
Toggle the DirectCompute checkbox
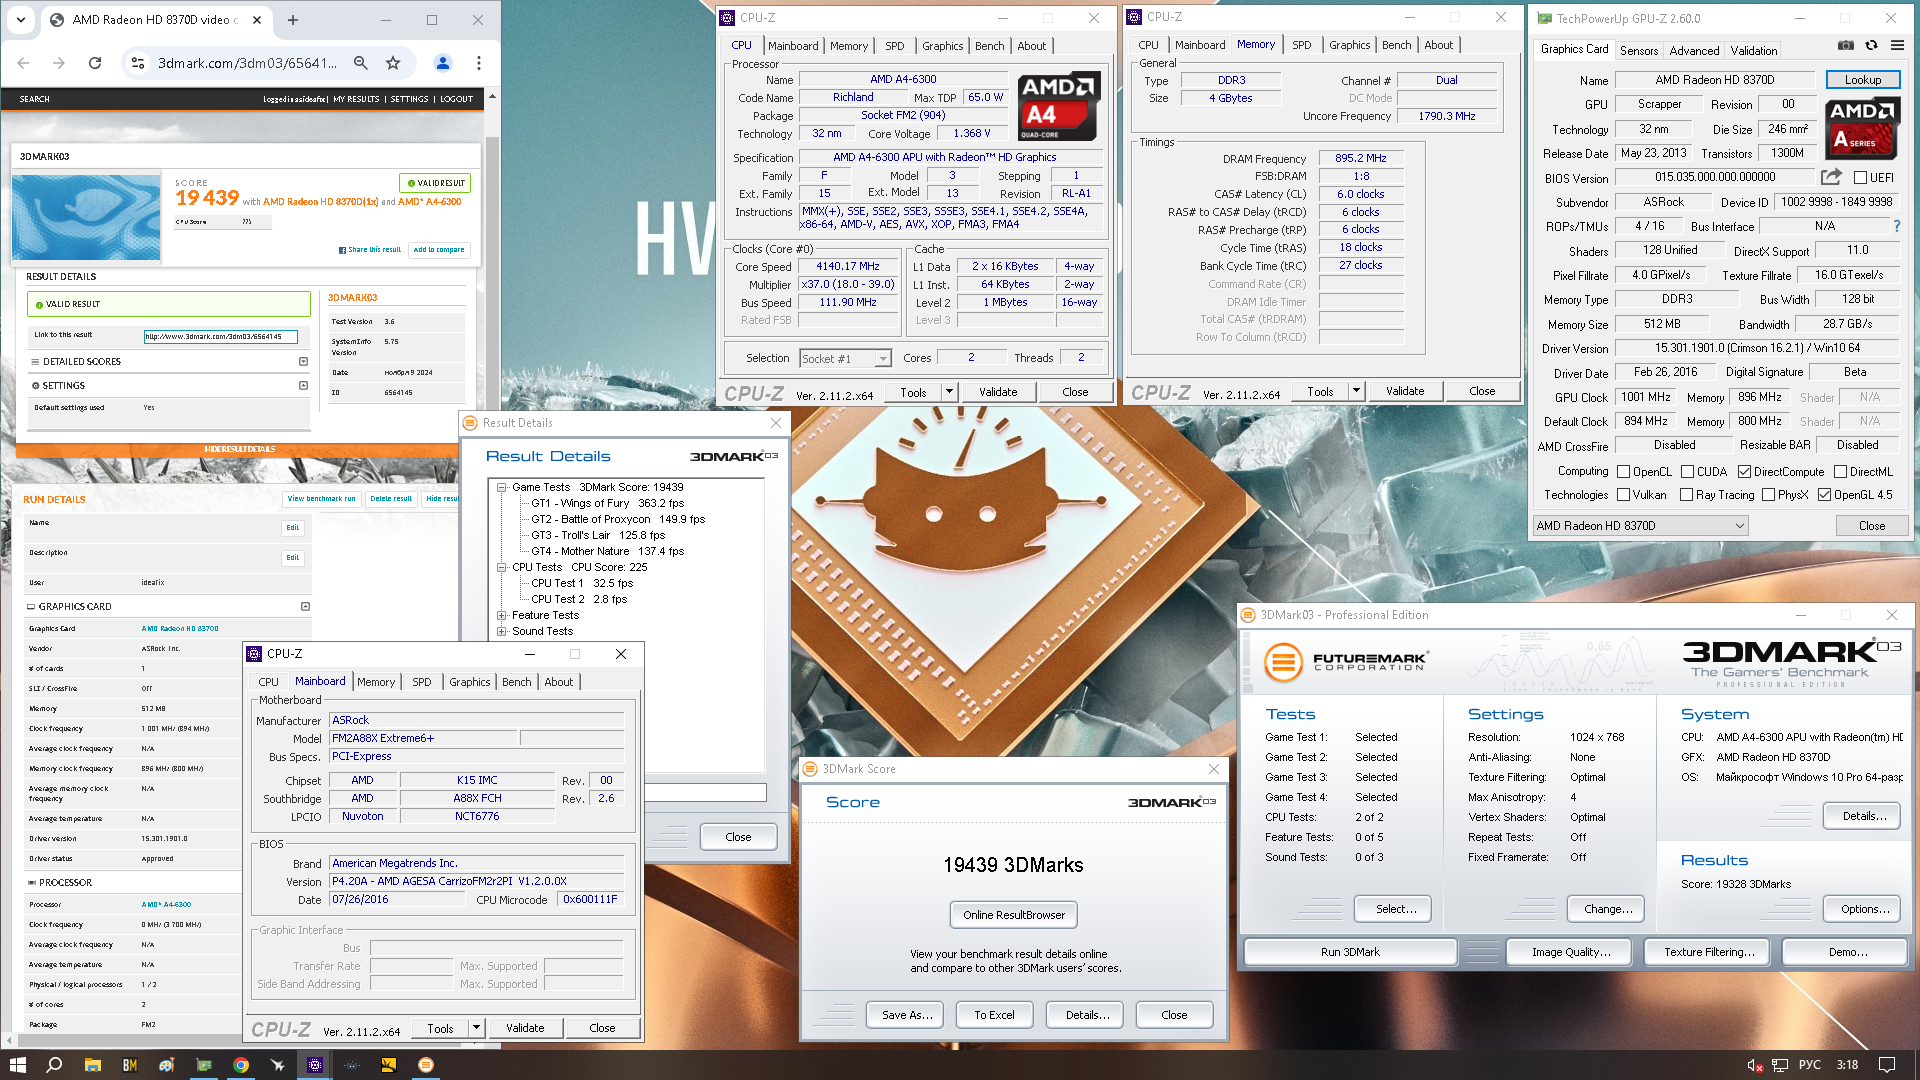(x=1744, y=472)
